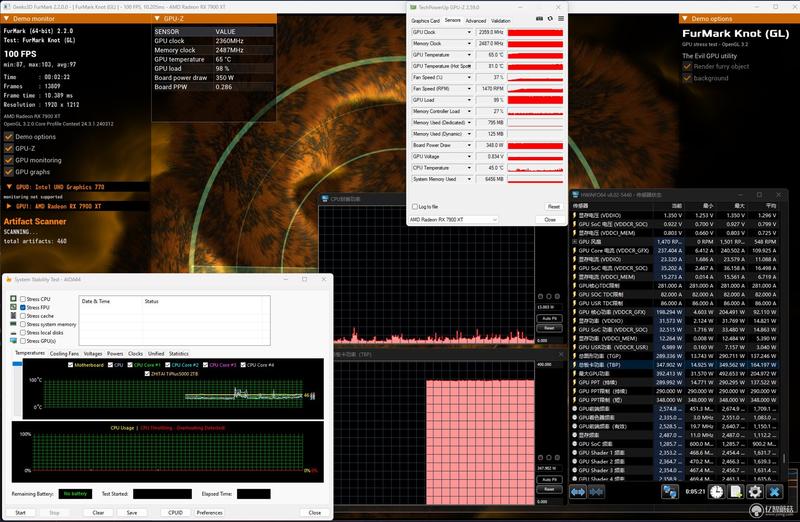This screenshot has width=800, height=522.
Task: Toggle Log to file checkbox in GPU-Z
Action: 415,207
